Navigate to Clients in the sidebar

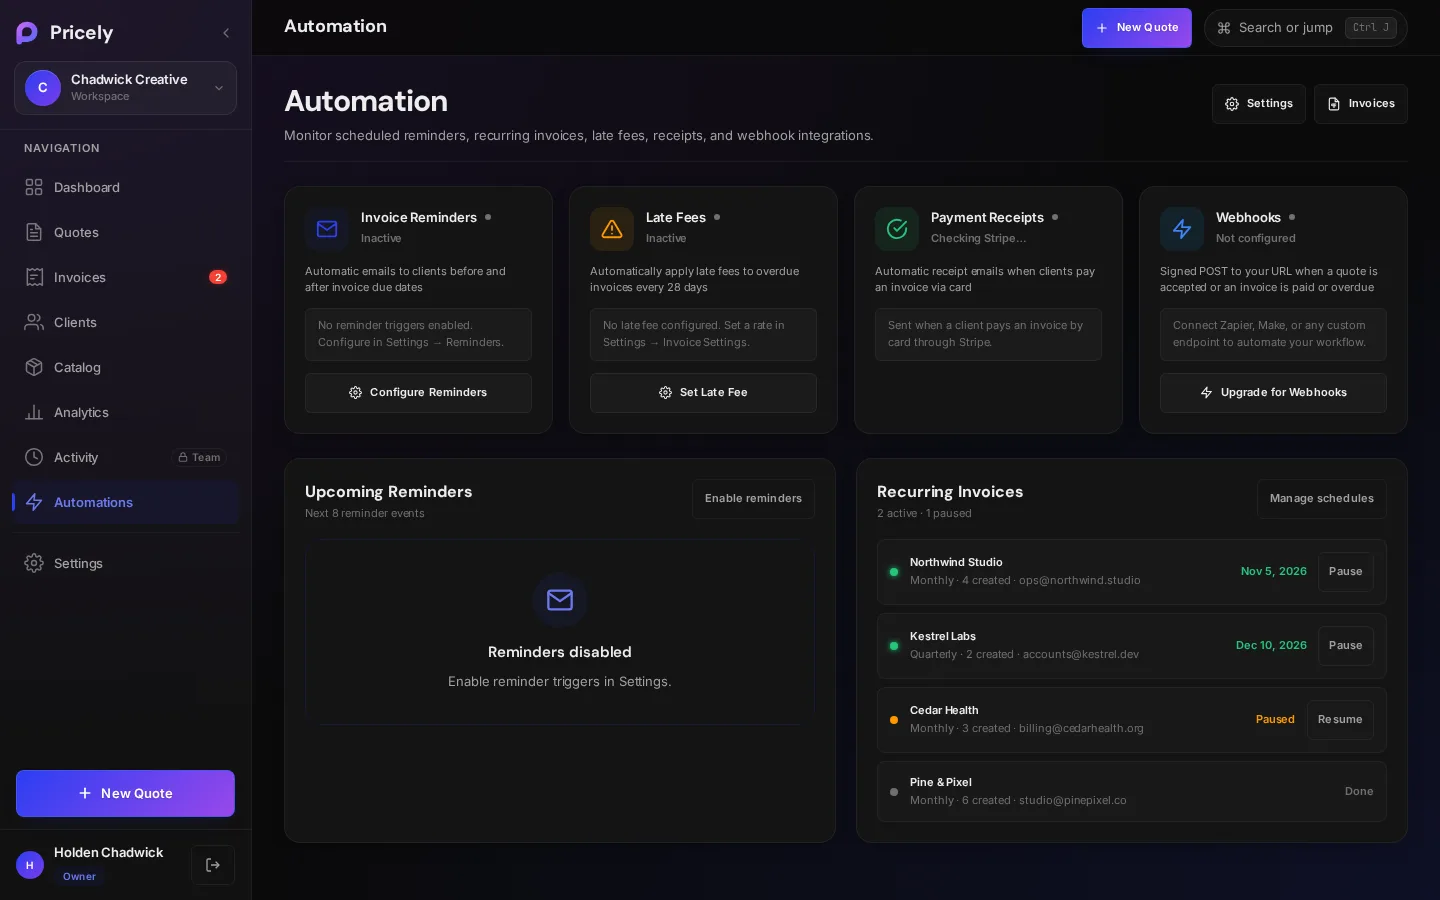(x=125, y=322)
